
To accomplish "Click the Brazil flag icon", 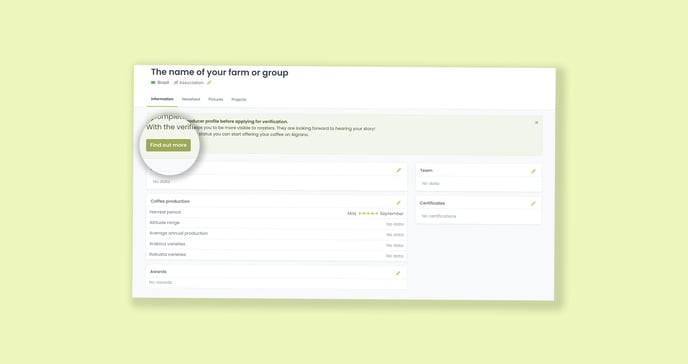I will tap(153, 82).
